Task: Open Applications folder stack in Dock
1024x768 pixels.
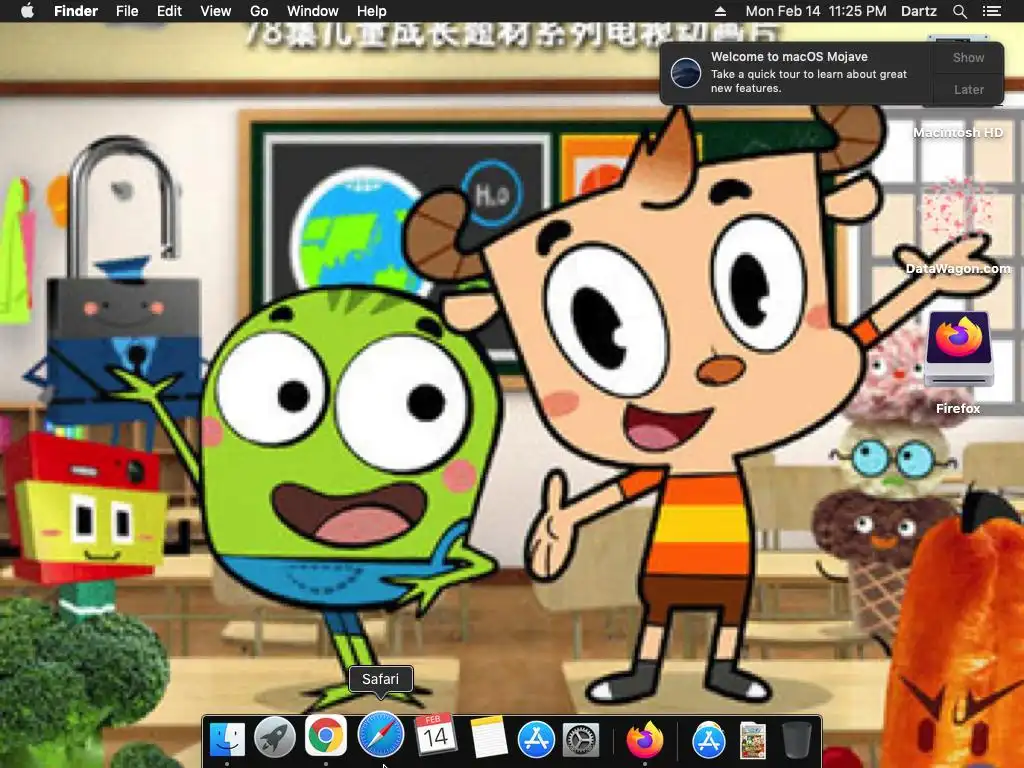Action: click(709, 740)
